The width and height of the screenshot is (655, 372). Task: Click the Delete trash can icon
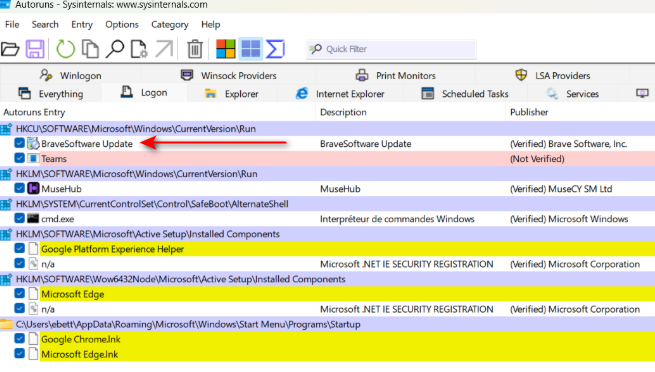tap(195, 49)
